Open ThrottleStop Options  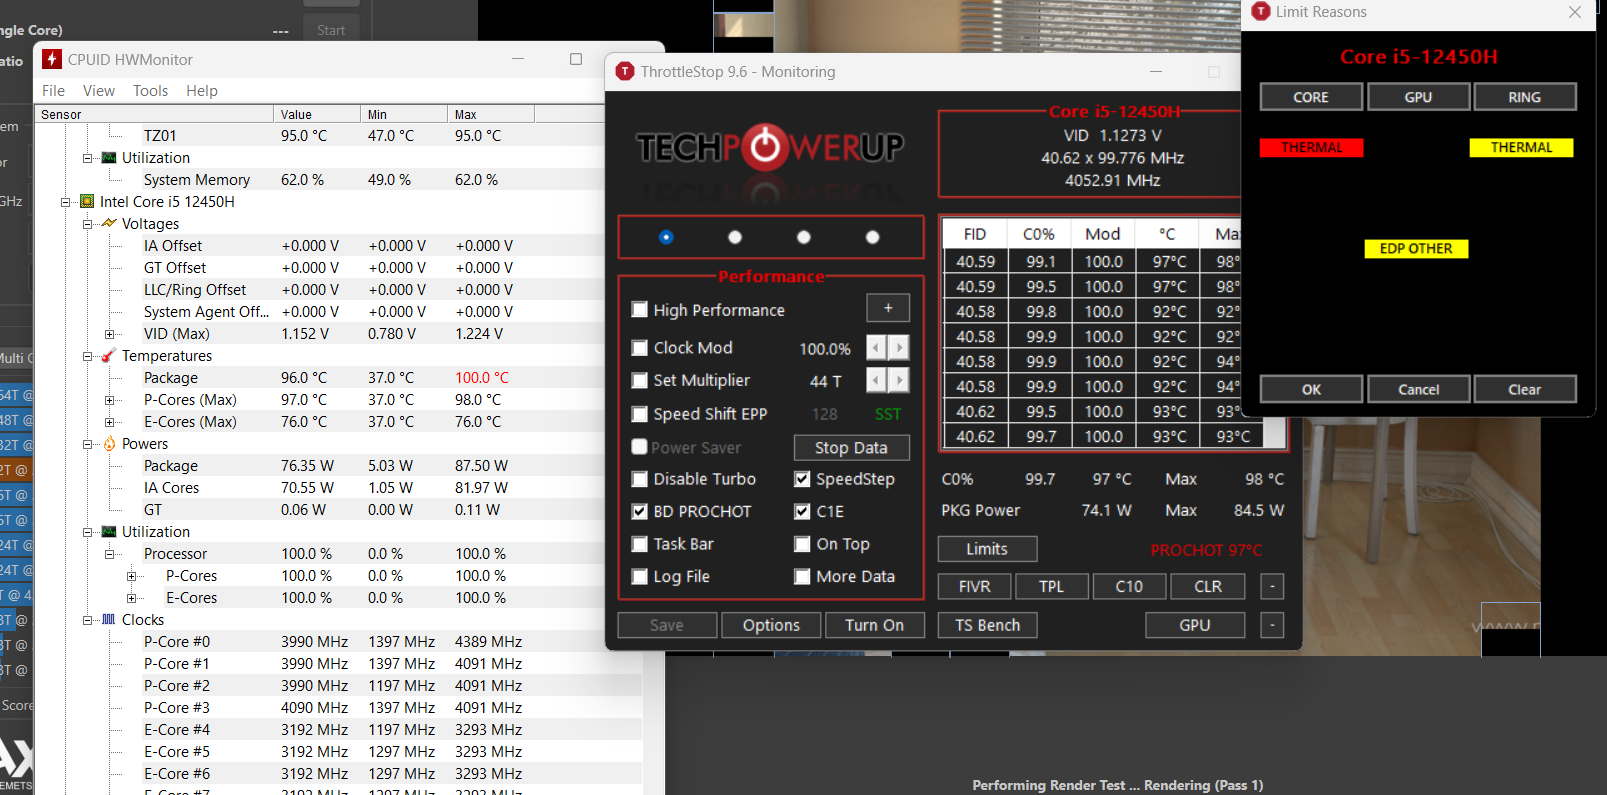click(771, 625)
